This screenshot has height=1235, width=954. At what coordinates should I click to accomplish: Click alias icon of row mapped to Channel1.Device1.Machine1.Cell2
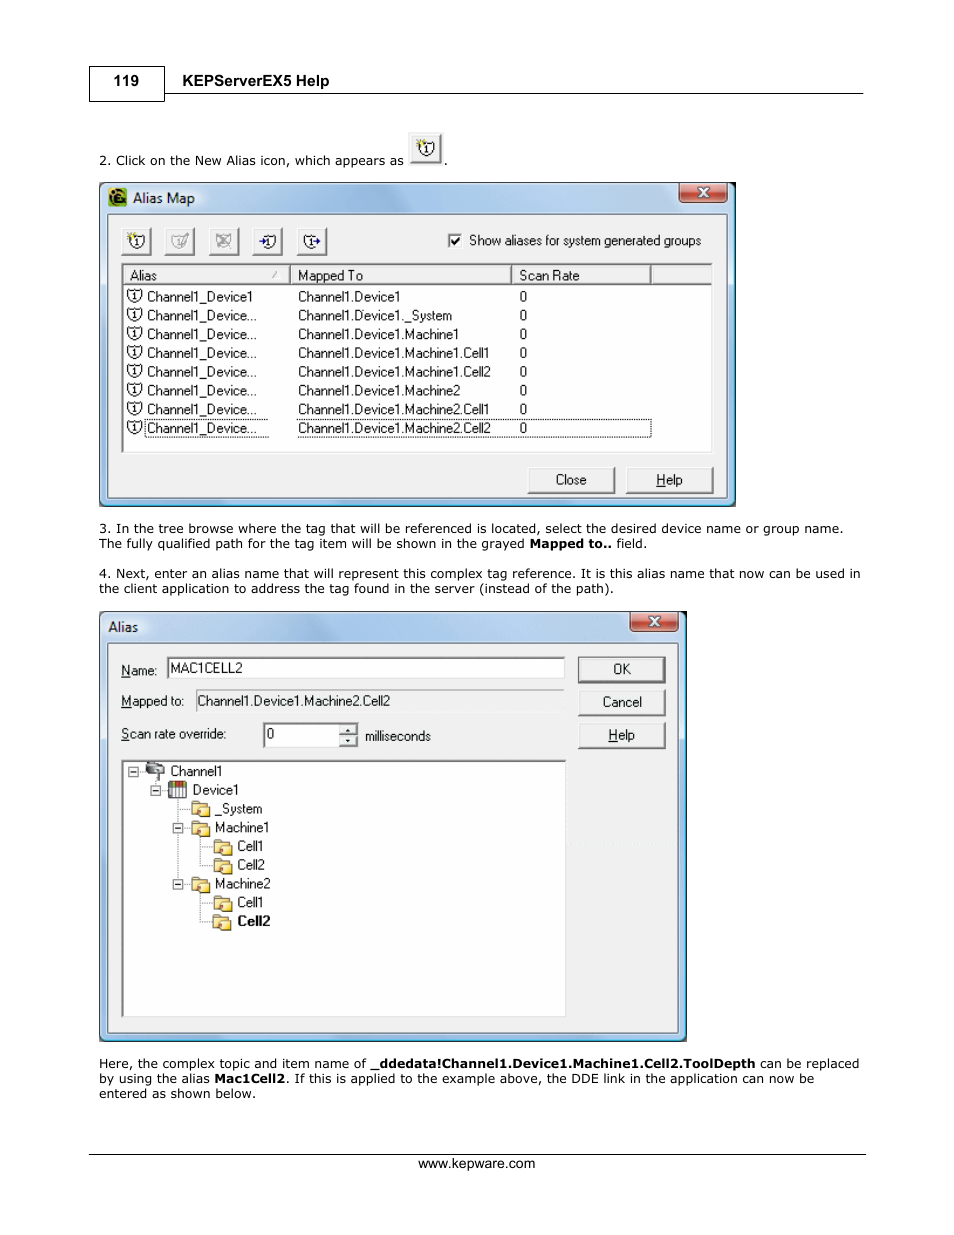(135, 371)
